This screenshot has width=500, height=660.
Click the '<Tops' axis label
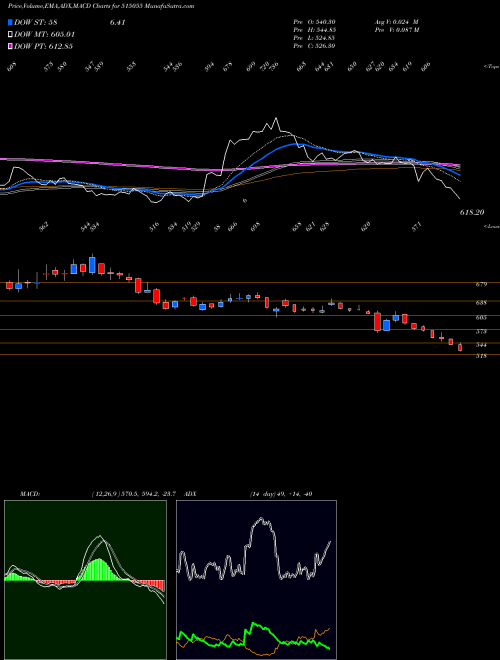pos(491,67)
